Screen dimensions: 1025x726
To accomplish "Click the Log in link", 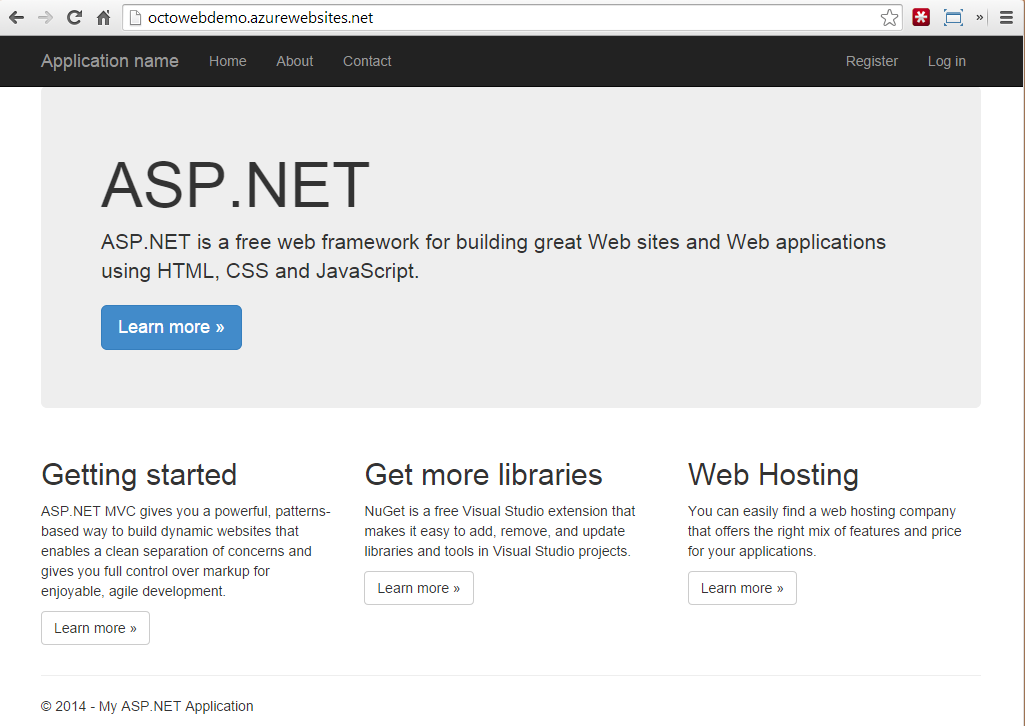I will [x=945, y=61].
